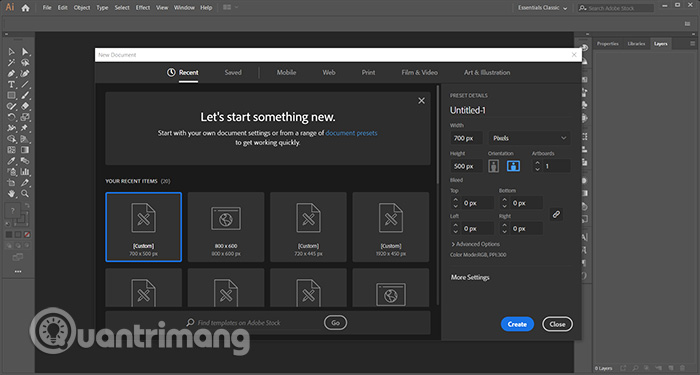Click the Create button
Image resolution: width=700 pixels, height=375 pixels.
[x=517, y=324]
